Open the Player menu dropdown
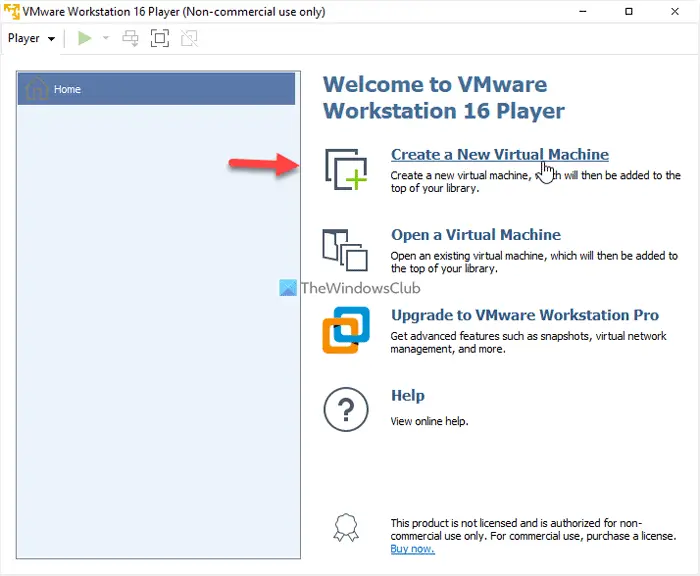The image size is (700, 576). click(31, 38)
